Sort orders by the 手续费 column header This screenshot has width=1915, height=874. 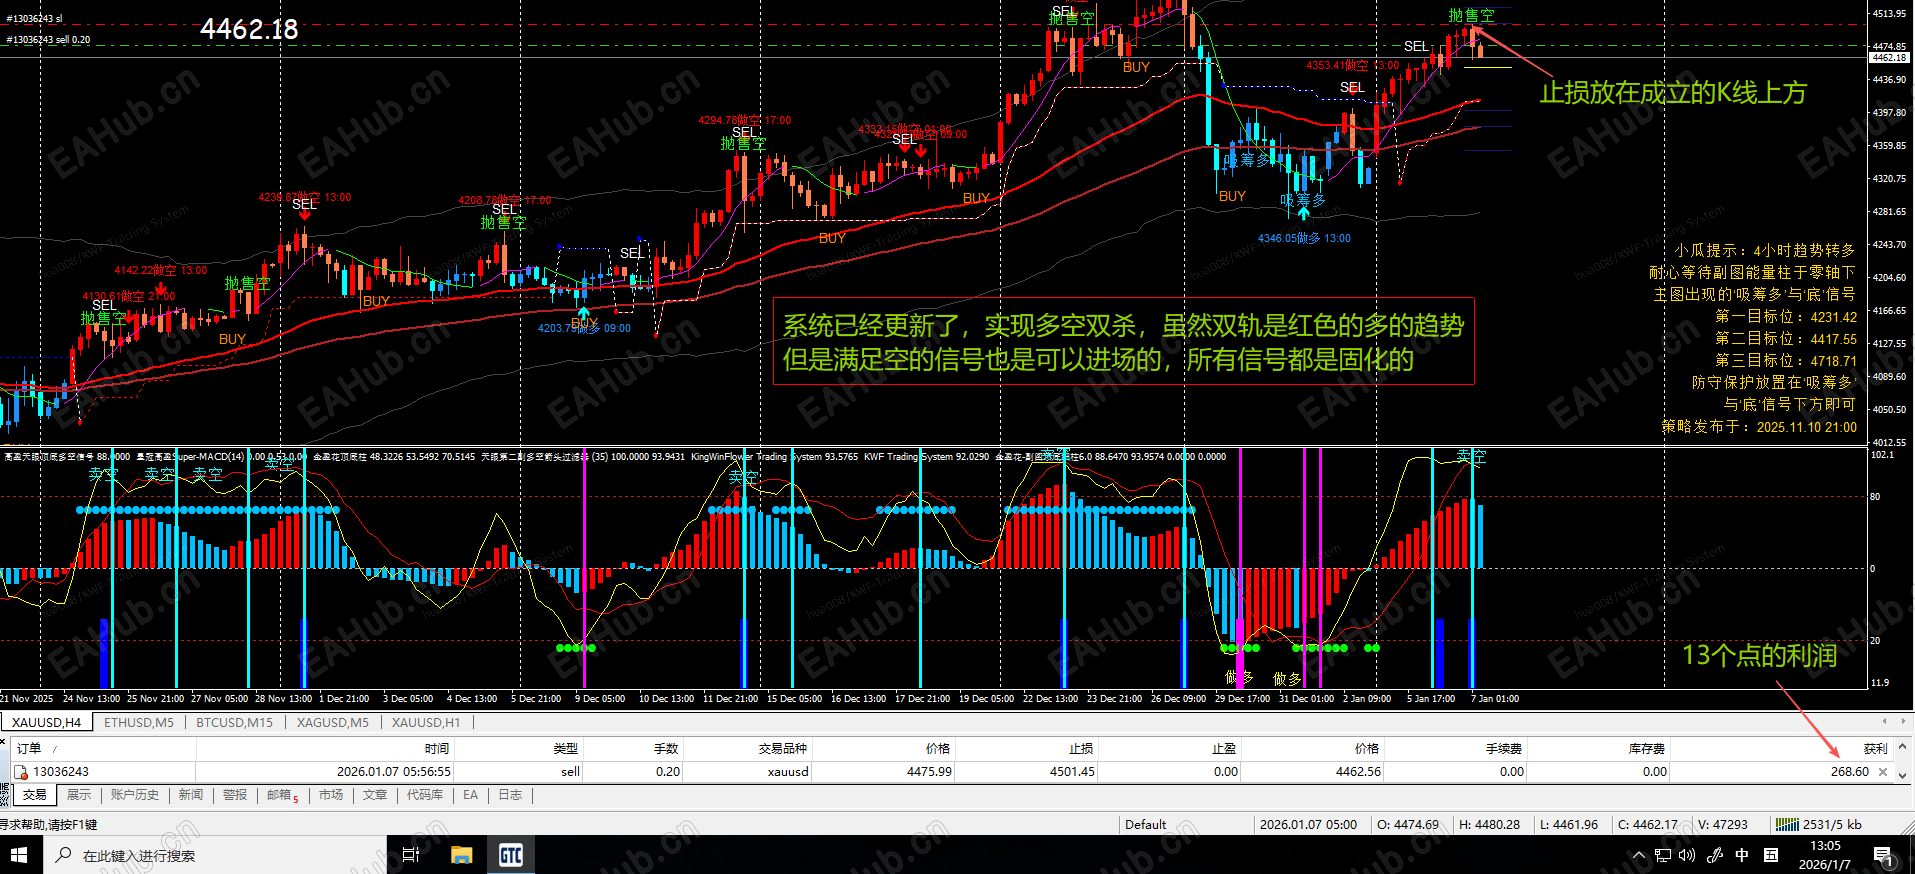(1457, 748)
